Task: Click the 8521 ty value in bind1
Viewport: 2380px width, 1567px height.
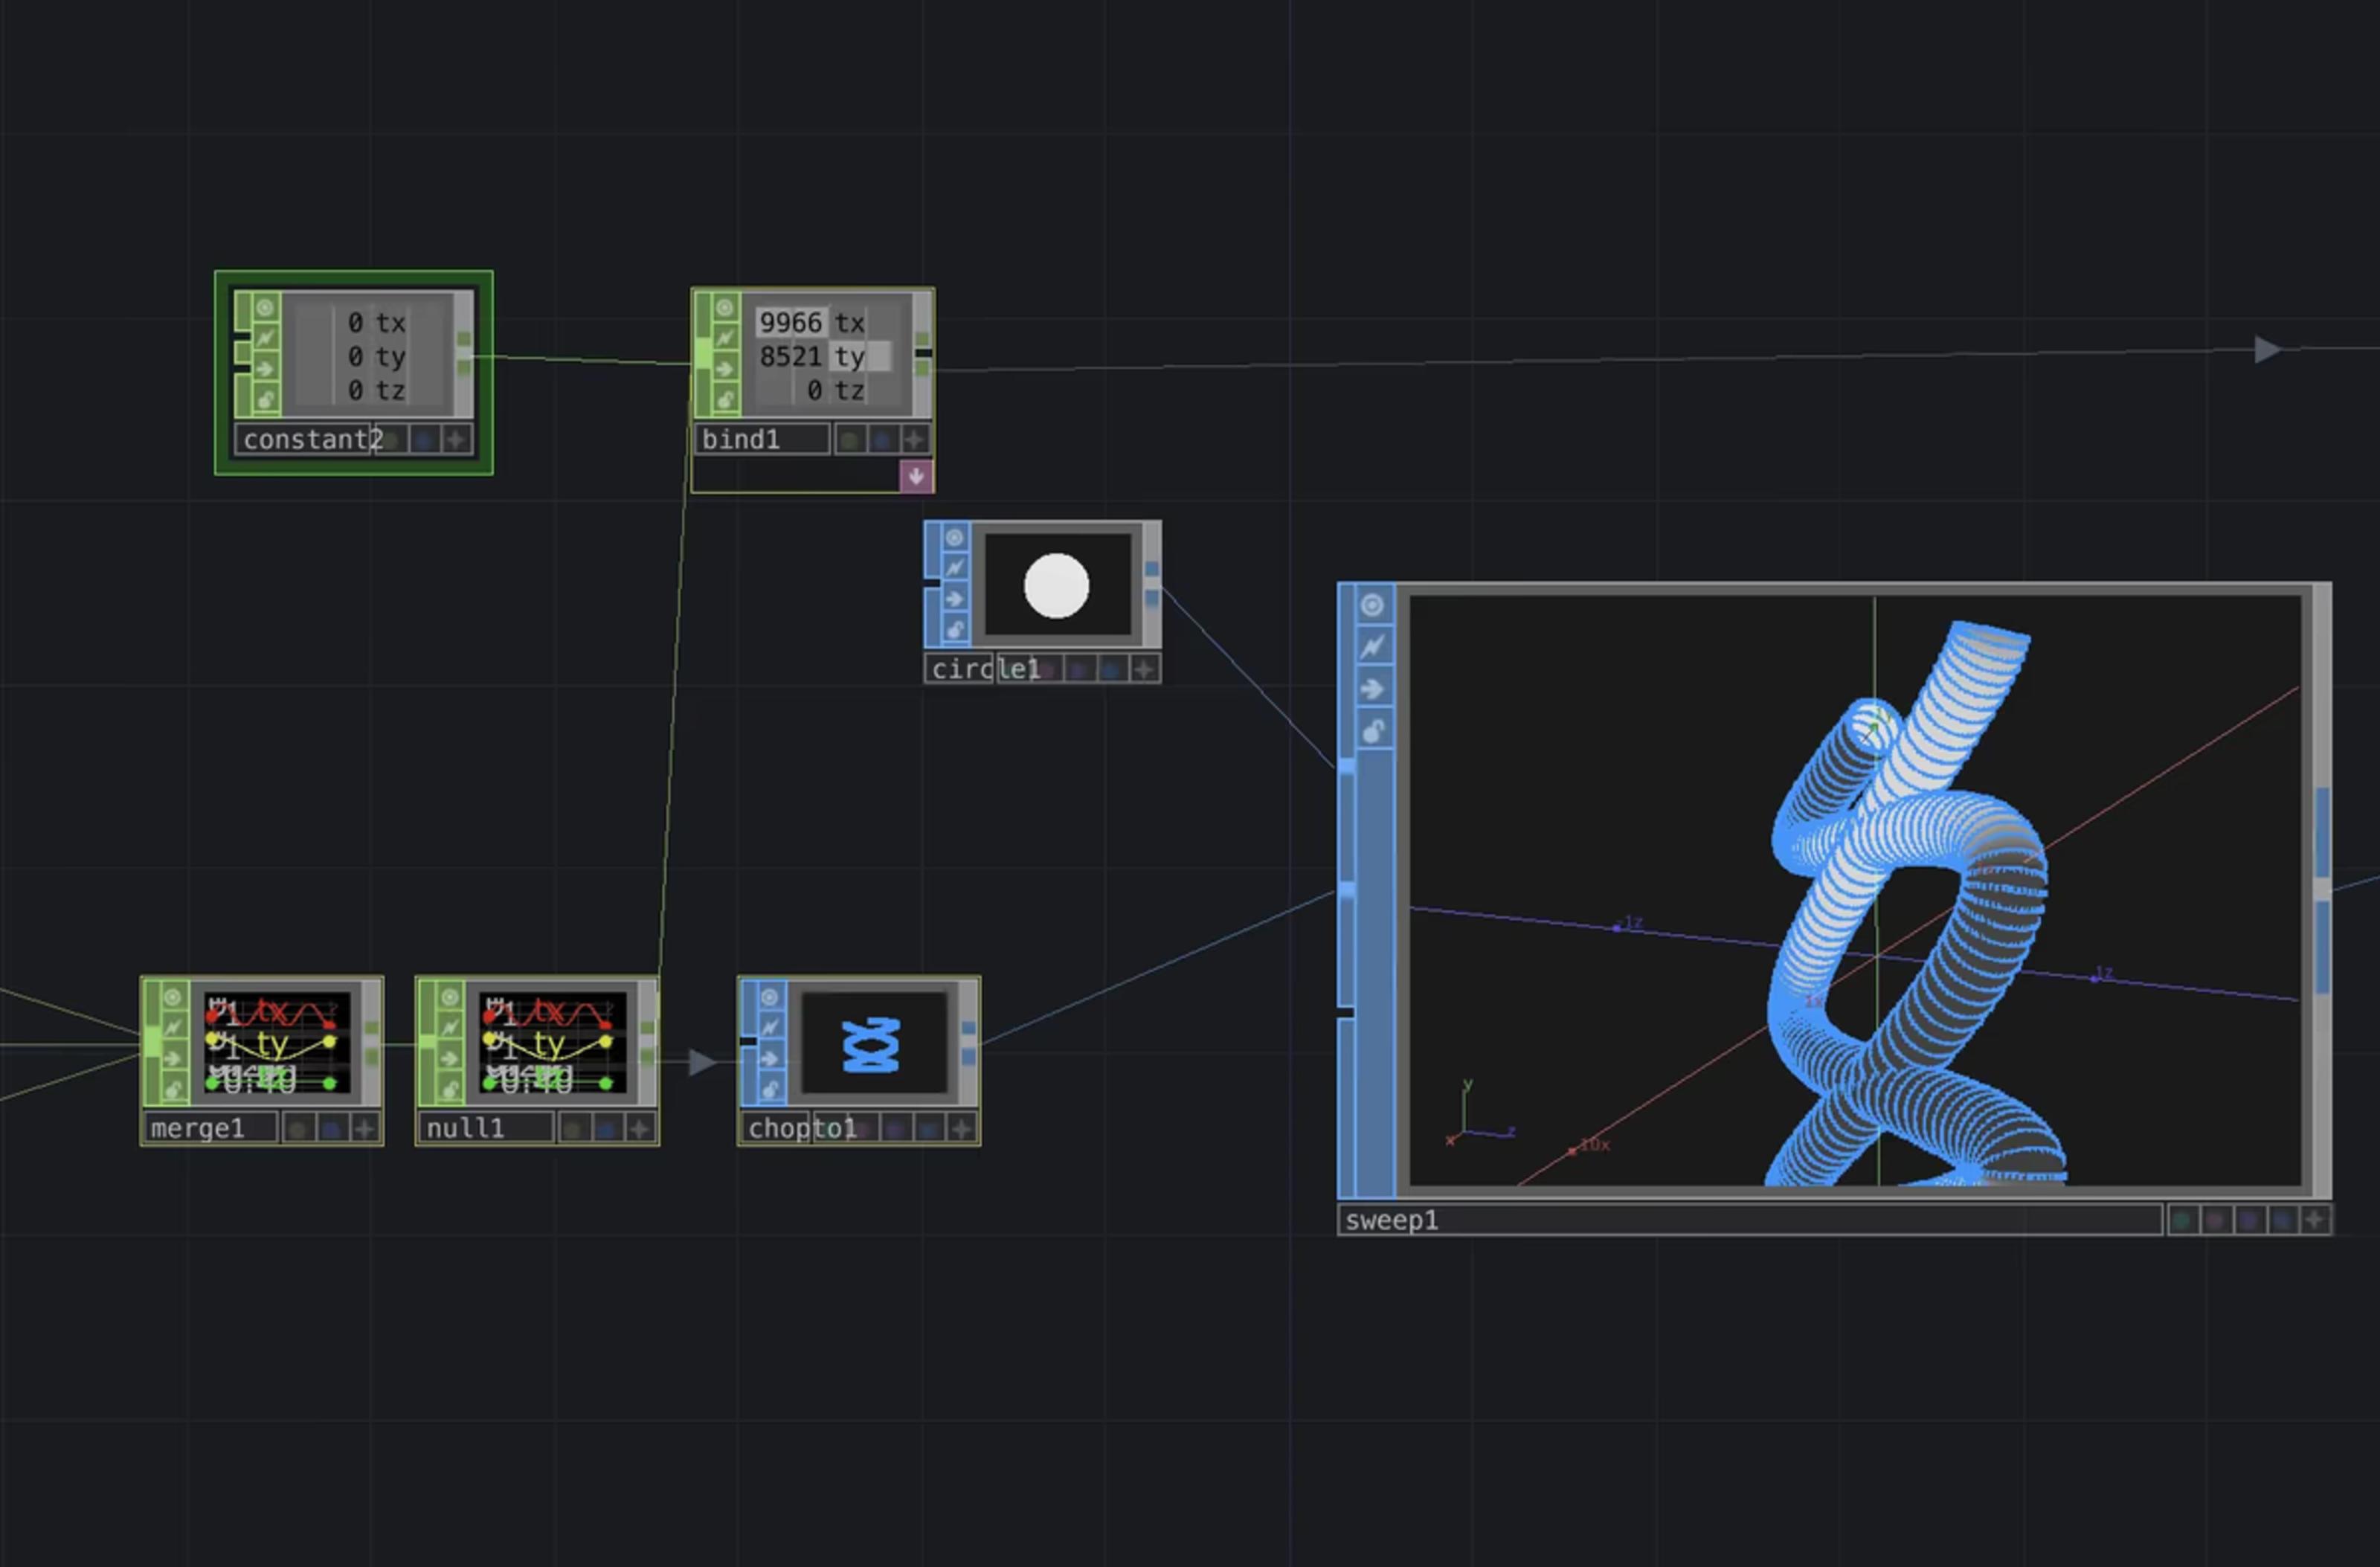Action: pyautogui.click(x=790, y=357)
